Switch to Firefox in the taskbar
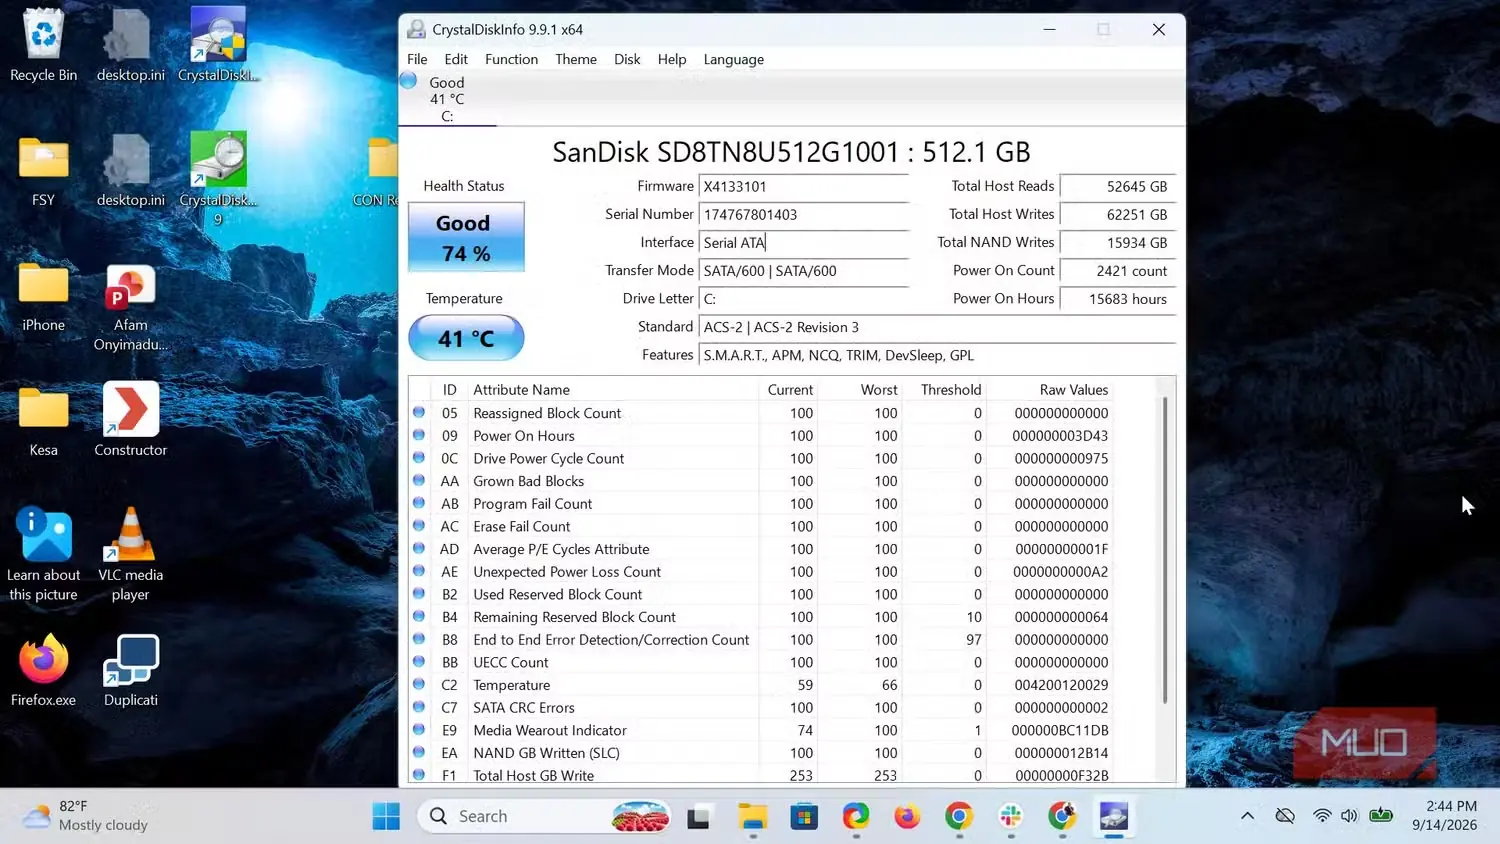Viewport: 1500px width, 844px height. [x=907, y=817]
